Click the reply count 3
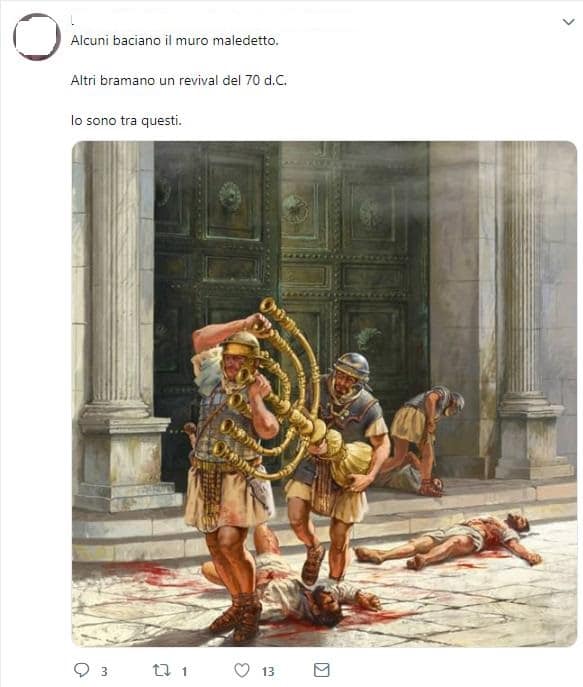Screen dimensions: 583x687 click(x=104, y=671)
